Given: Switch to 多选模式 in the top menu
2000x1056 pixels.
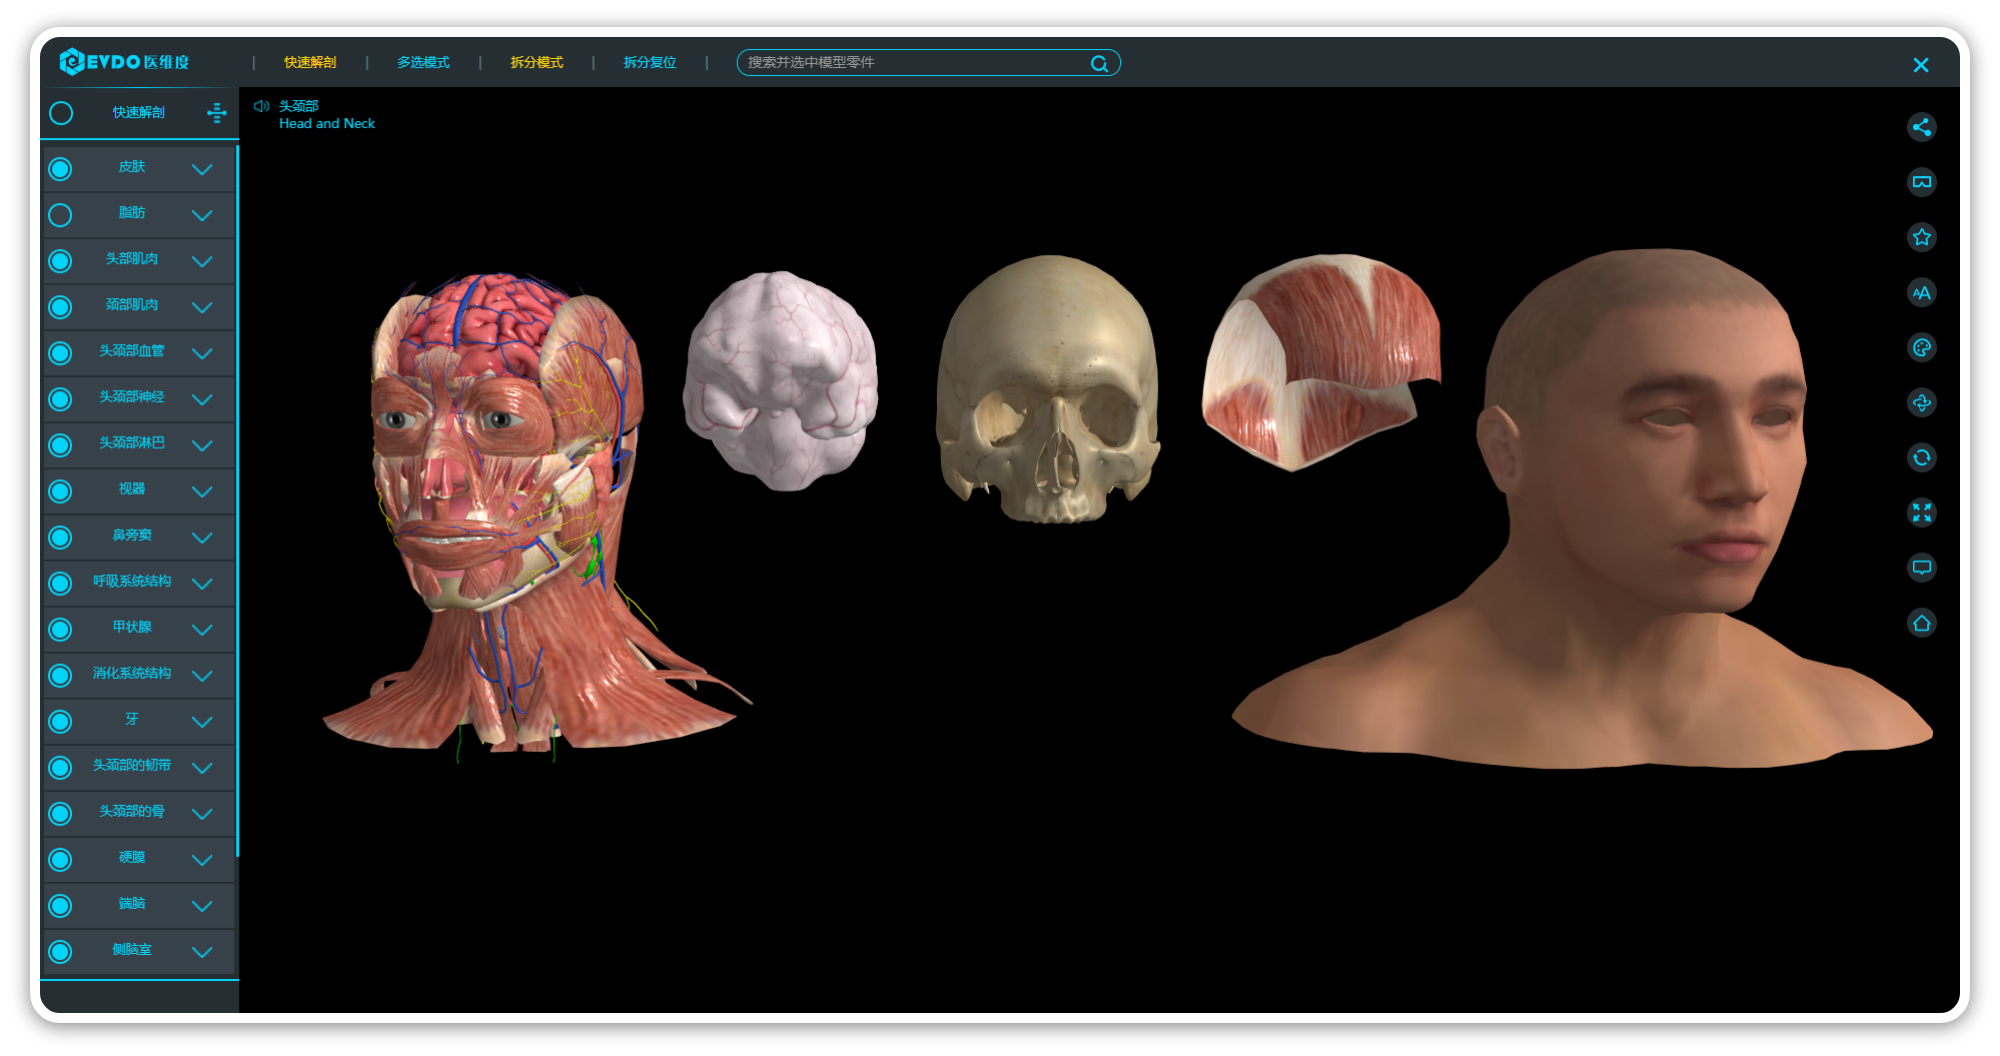Looking at the screenshot, I should 422,62.
